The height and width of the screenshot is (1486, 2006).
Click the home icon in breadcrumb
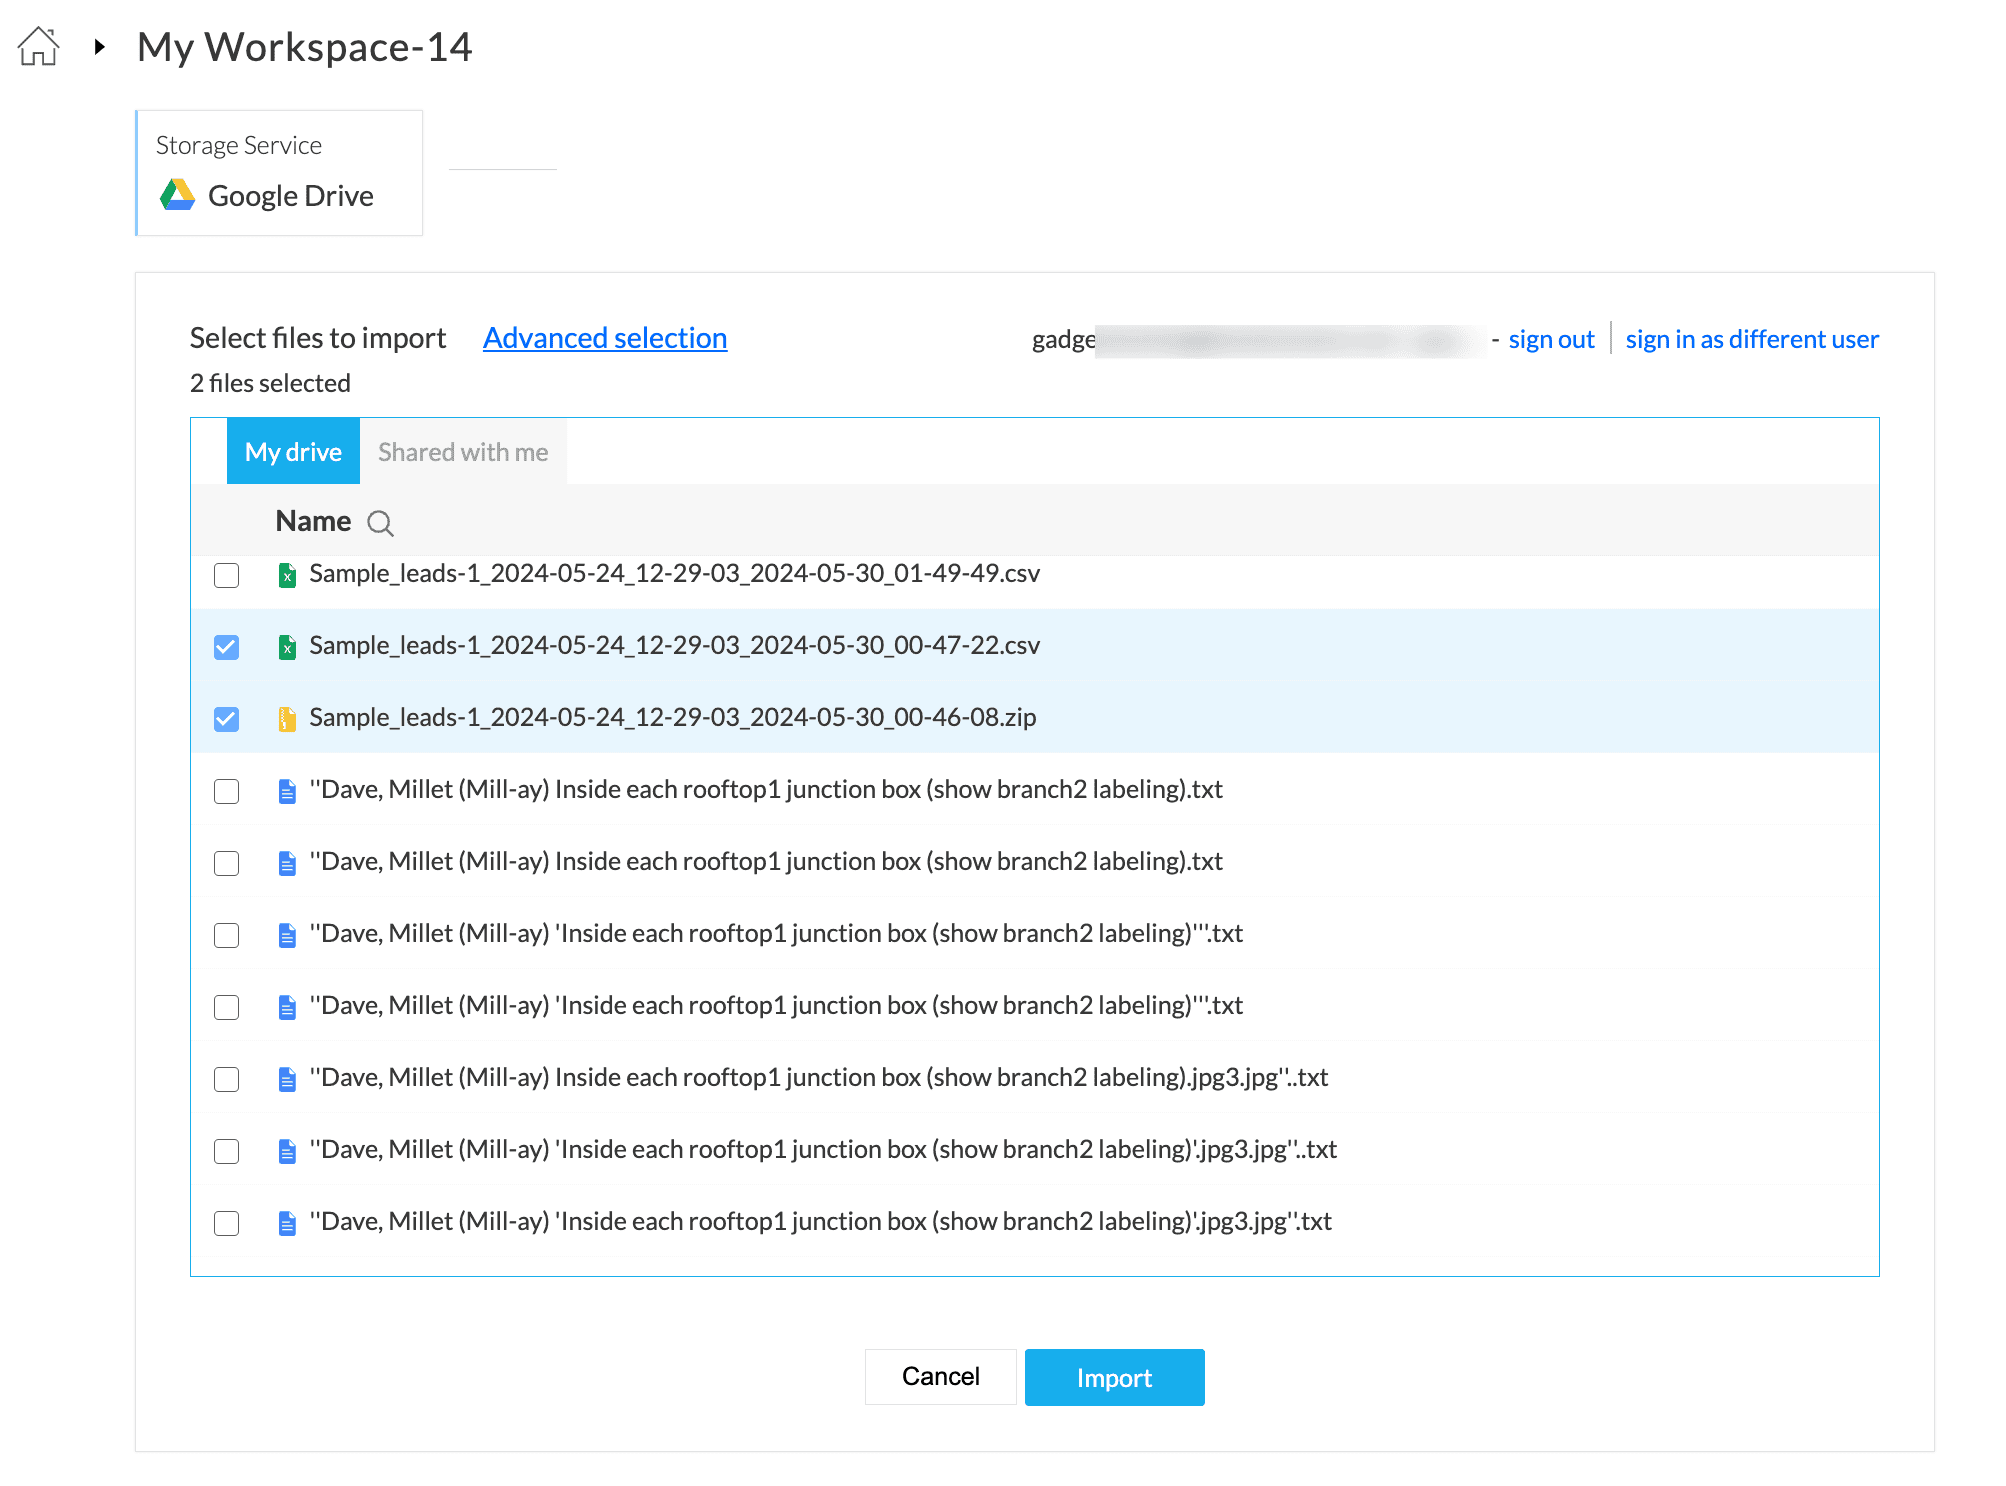click(x=38, y=46)
